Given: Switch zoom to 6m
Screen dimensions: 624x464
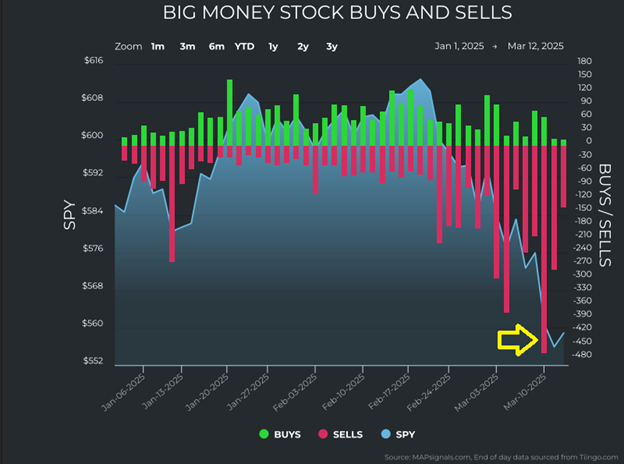Looking at the screenshot, I should coord(216,46).
